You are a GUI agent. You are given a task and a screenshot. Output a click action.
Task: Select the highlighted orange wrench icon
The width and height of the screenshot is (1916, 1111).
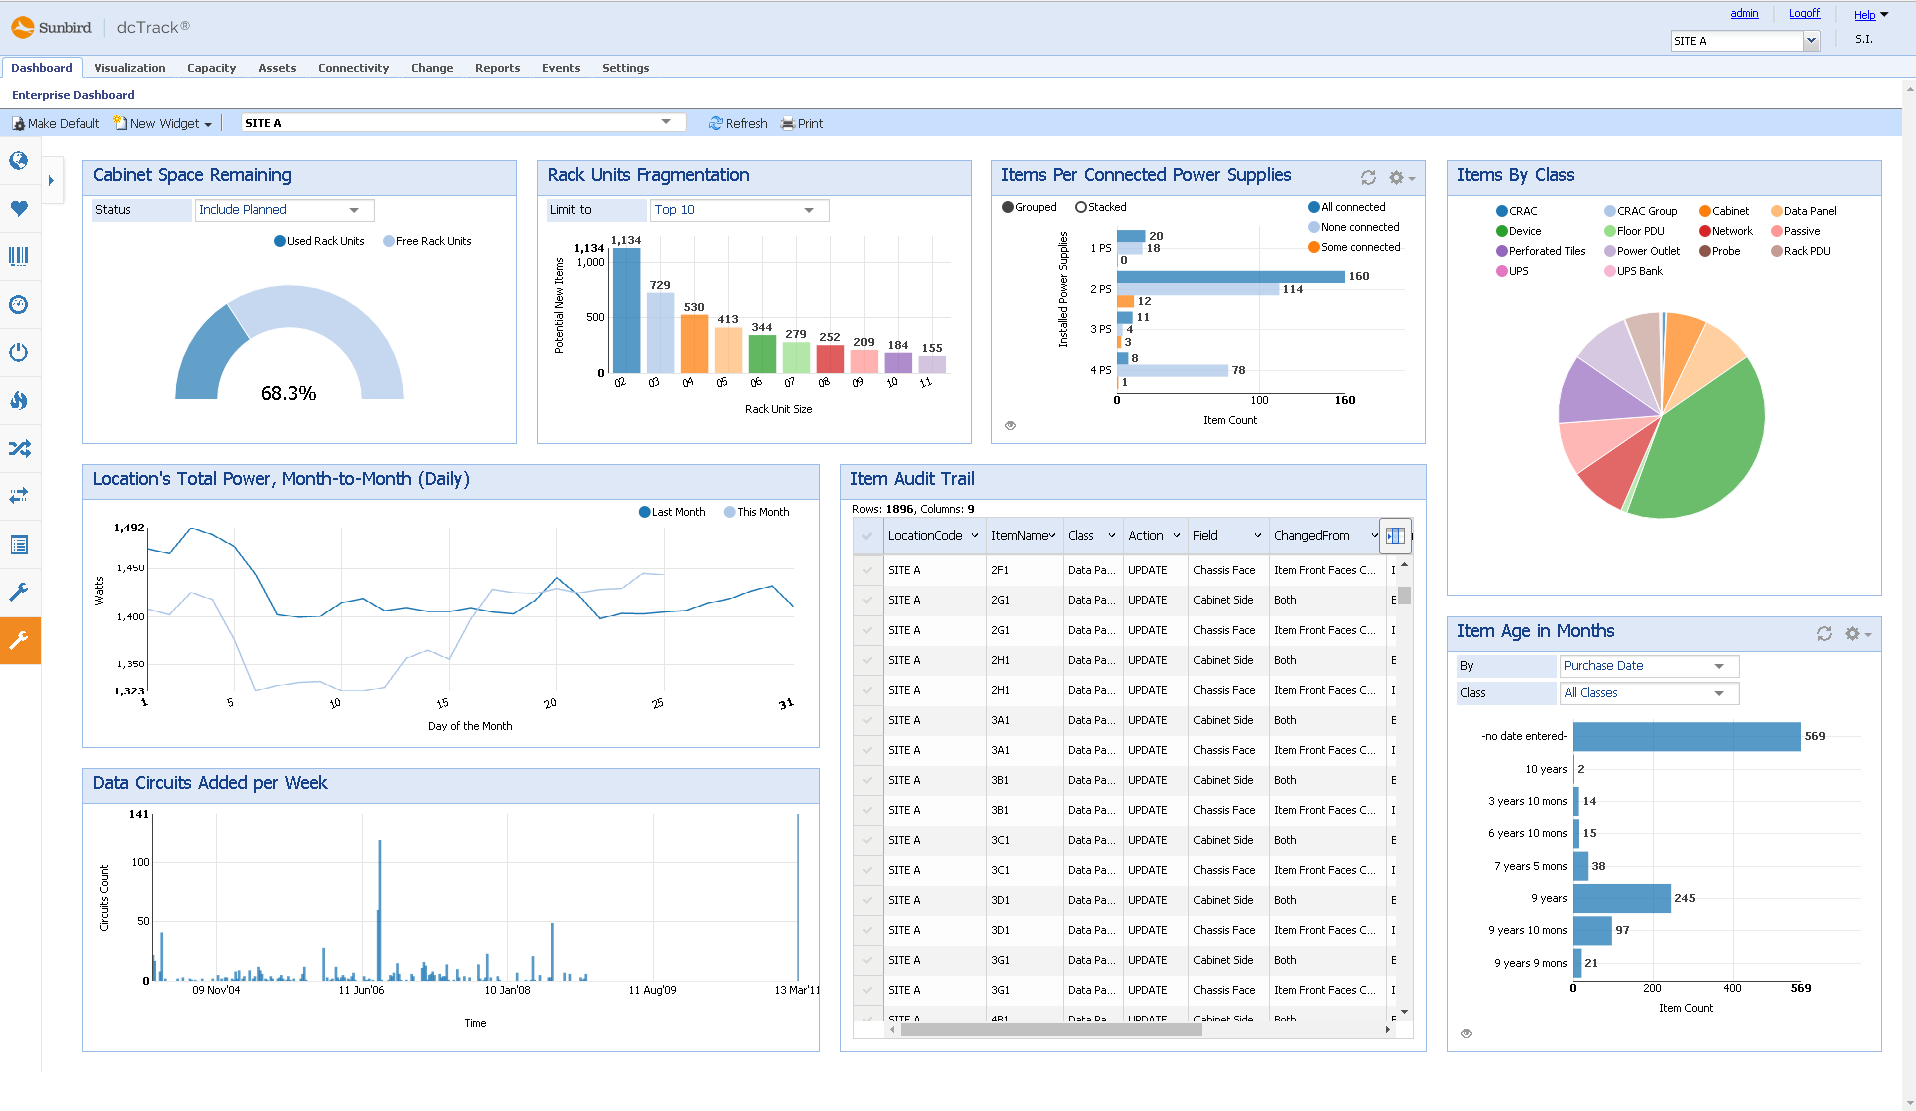tap(20, 640)
